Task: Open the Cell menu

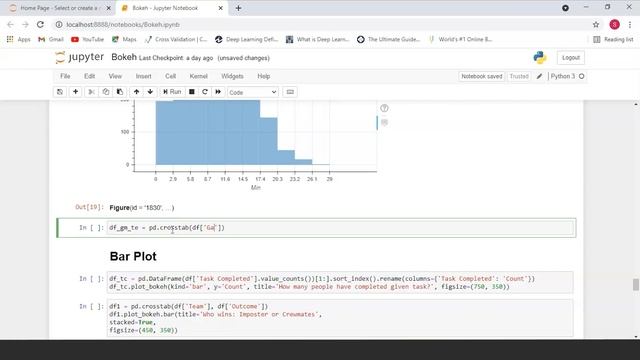Action: 171,76
